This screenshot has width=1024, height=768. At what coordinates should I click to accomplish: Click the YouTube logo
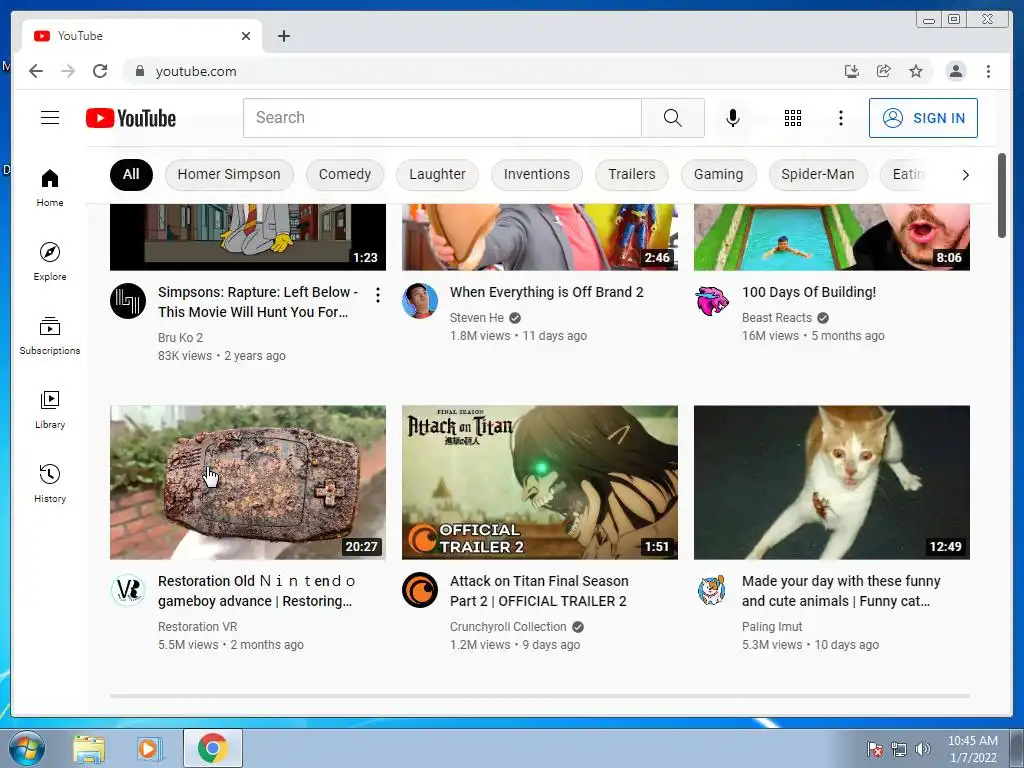tap(131, 118)
